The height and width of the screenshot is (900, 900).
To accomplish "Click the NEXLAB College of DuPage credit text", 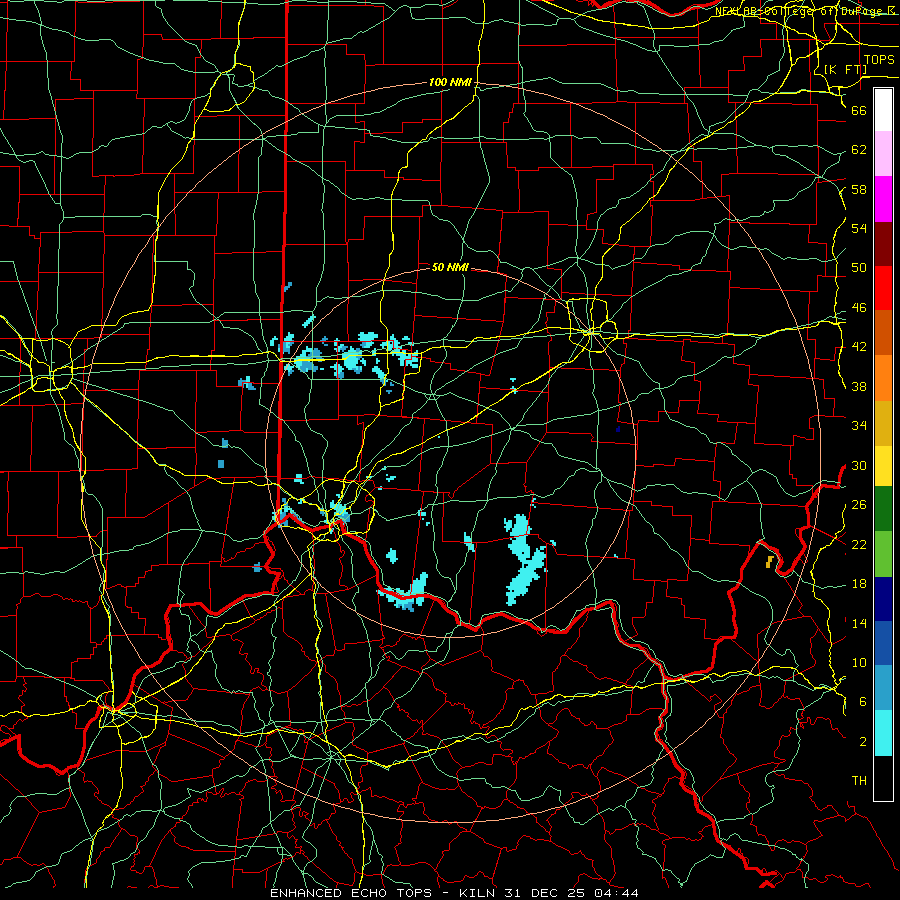I will (804, 11).
